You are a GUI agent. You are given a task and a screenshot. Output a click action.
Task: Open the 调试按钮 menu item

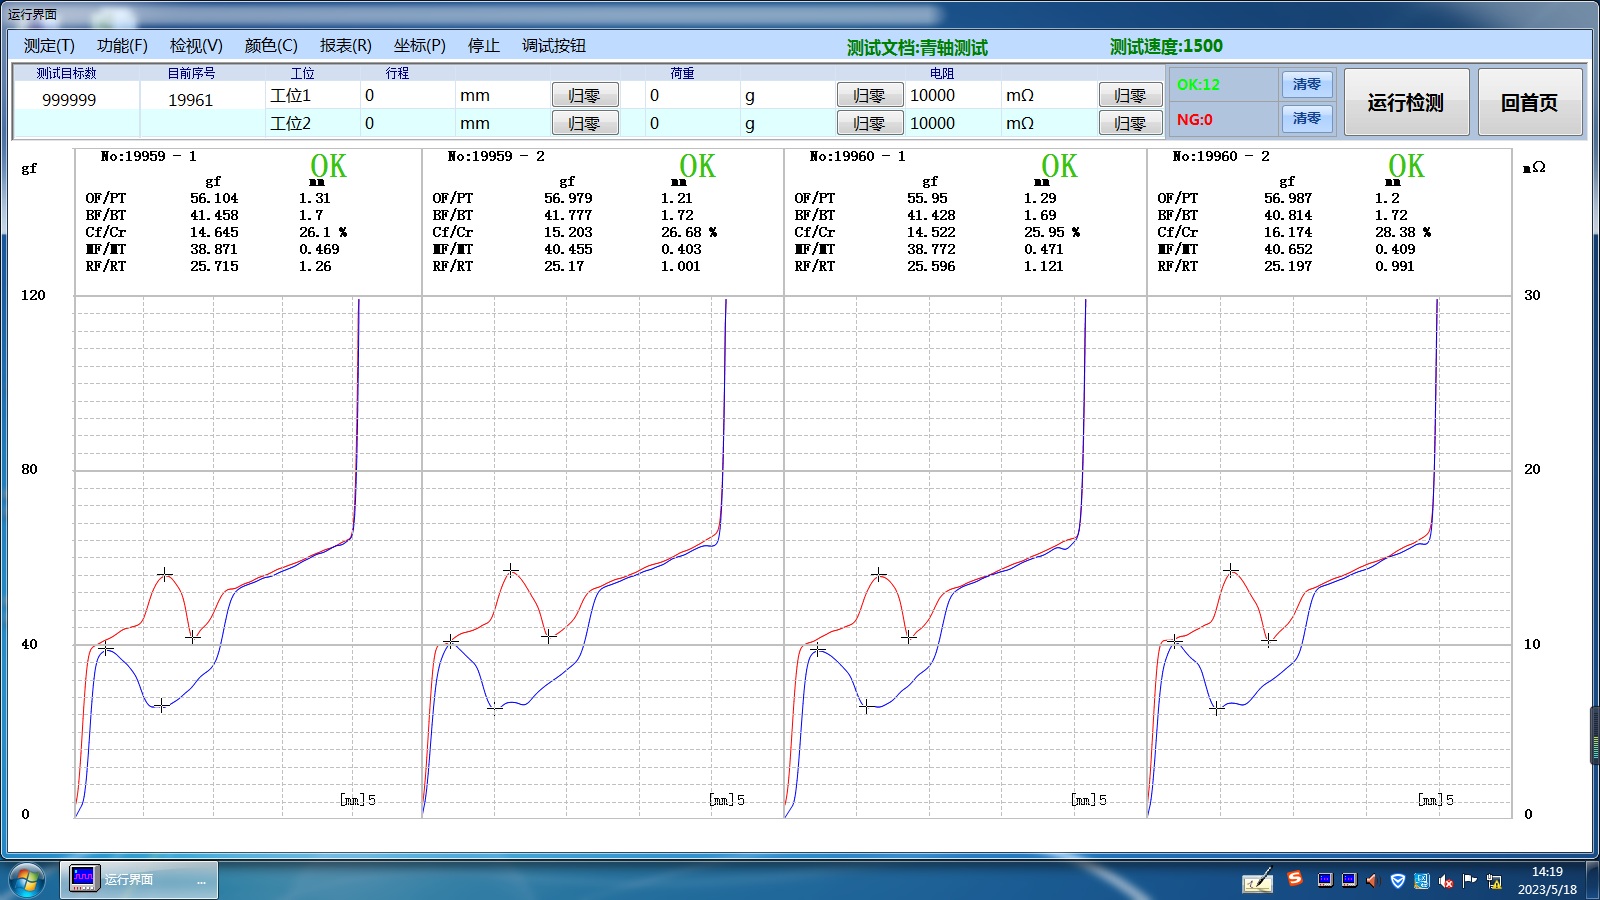[554, 46]
